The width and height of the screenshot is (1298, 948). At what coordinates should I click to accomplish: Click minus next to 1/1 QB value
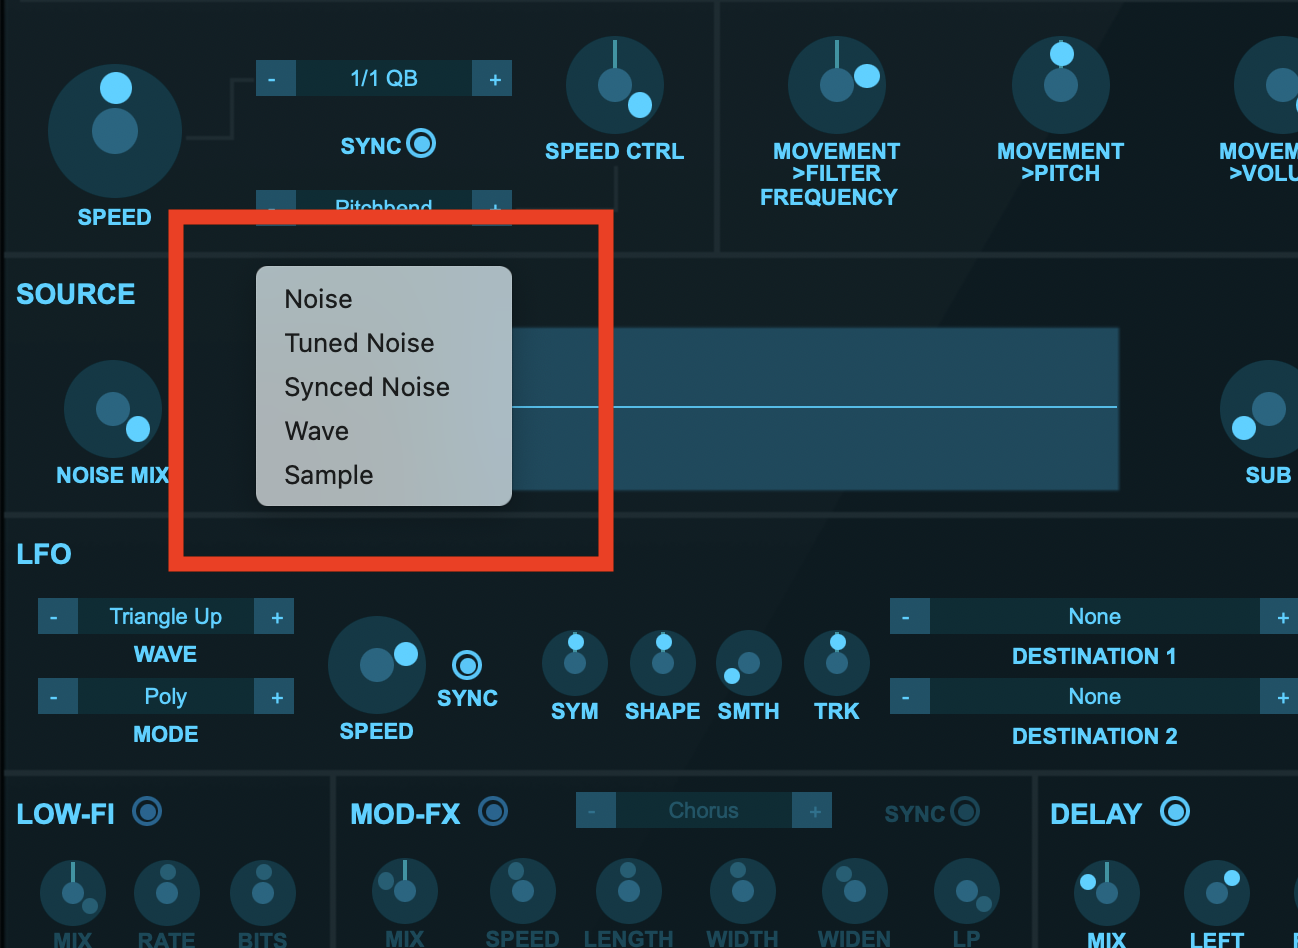click(x=274, y=79)
